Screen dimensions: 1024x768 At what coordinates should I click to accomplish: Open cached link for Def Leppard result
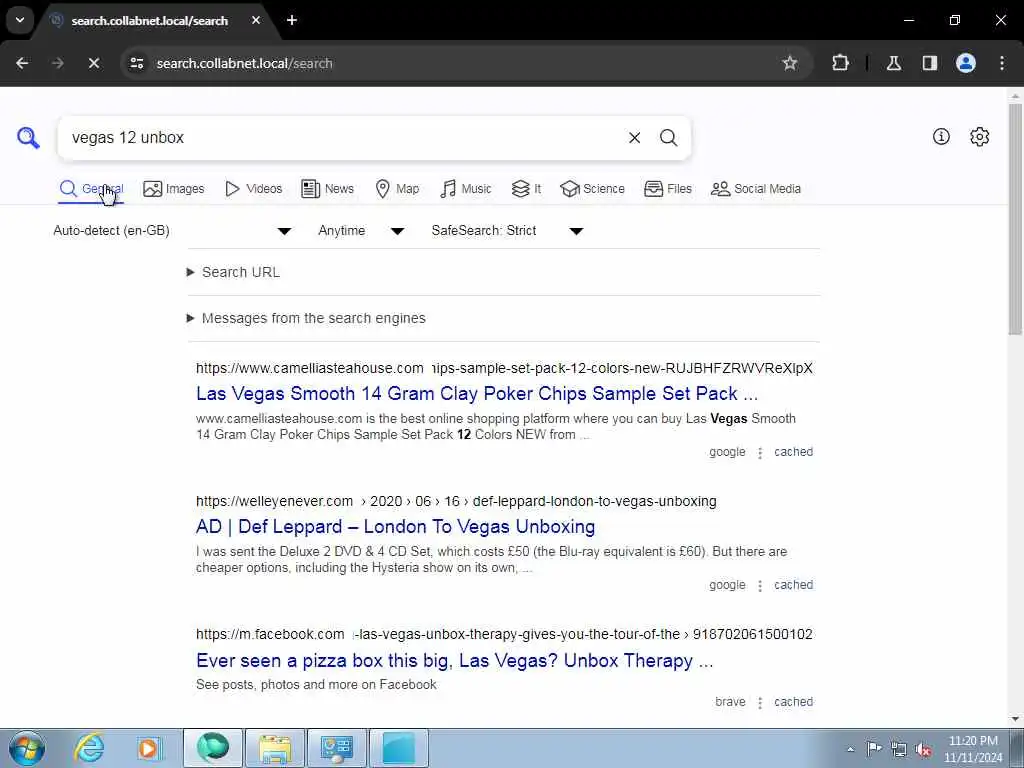coord(793,585)
